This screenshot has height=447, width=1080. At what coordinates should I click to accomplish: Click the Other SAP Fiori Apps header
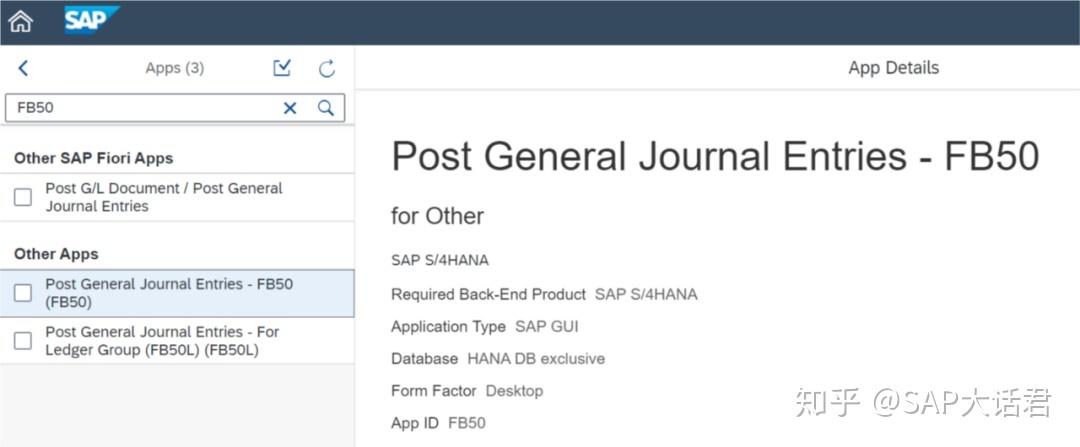click(x=94, y=158)
